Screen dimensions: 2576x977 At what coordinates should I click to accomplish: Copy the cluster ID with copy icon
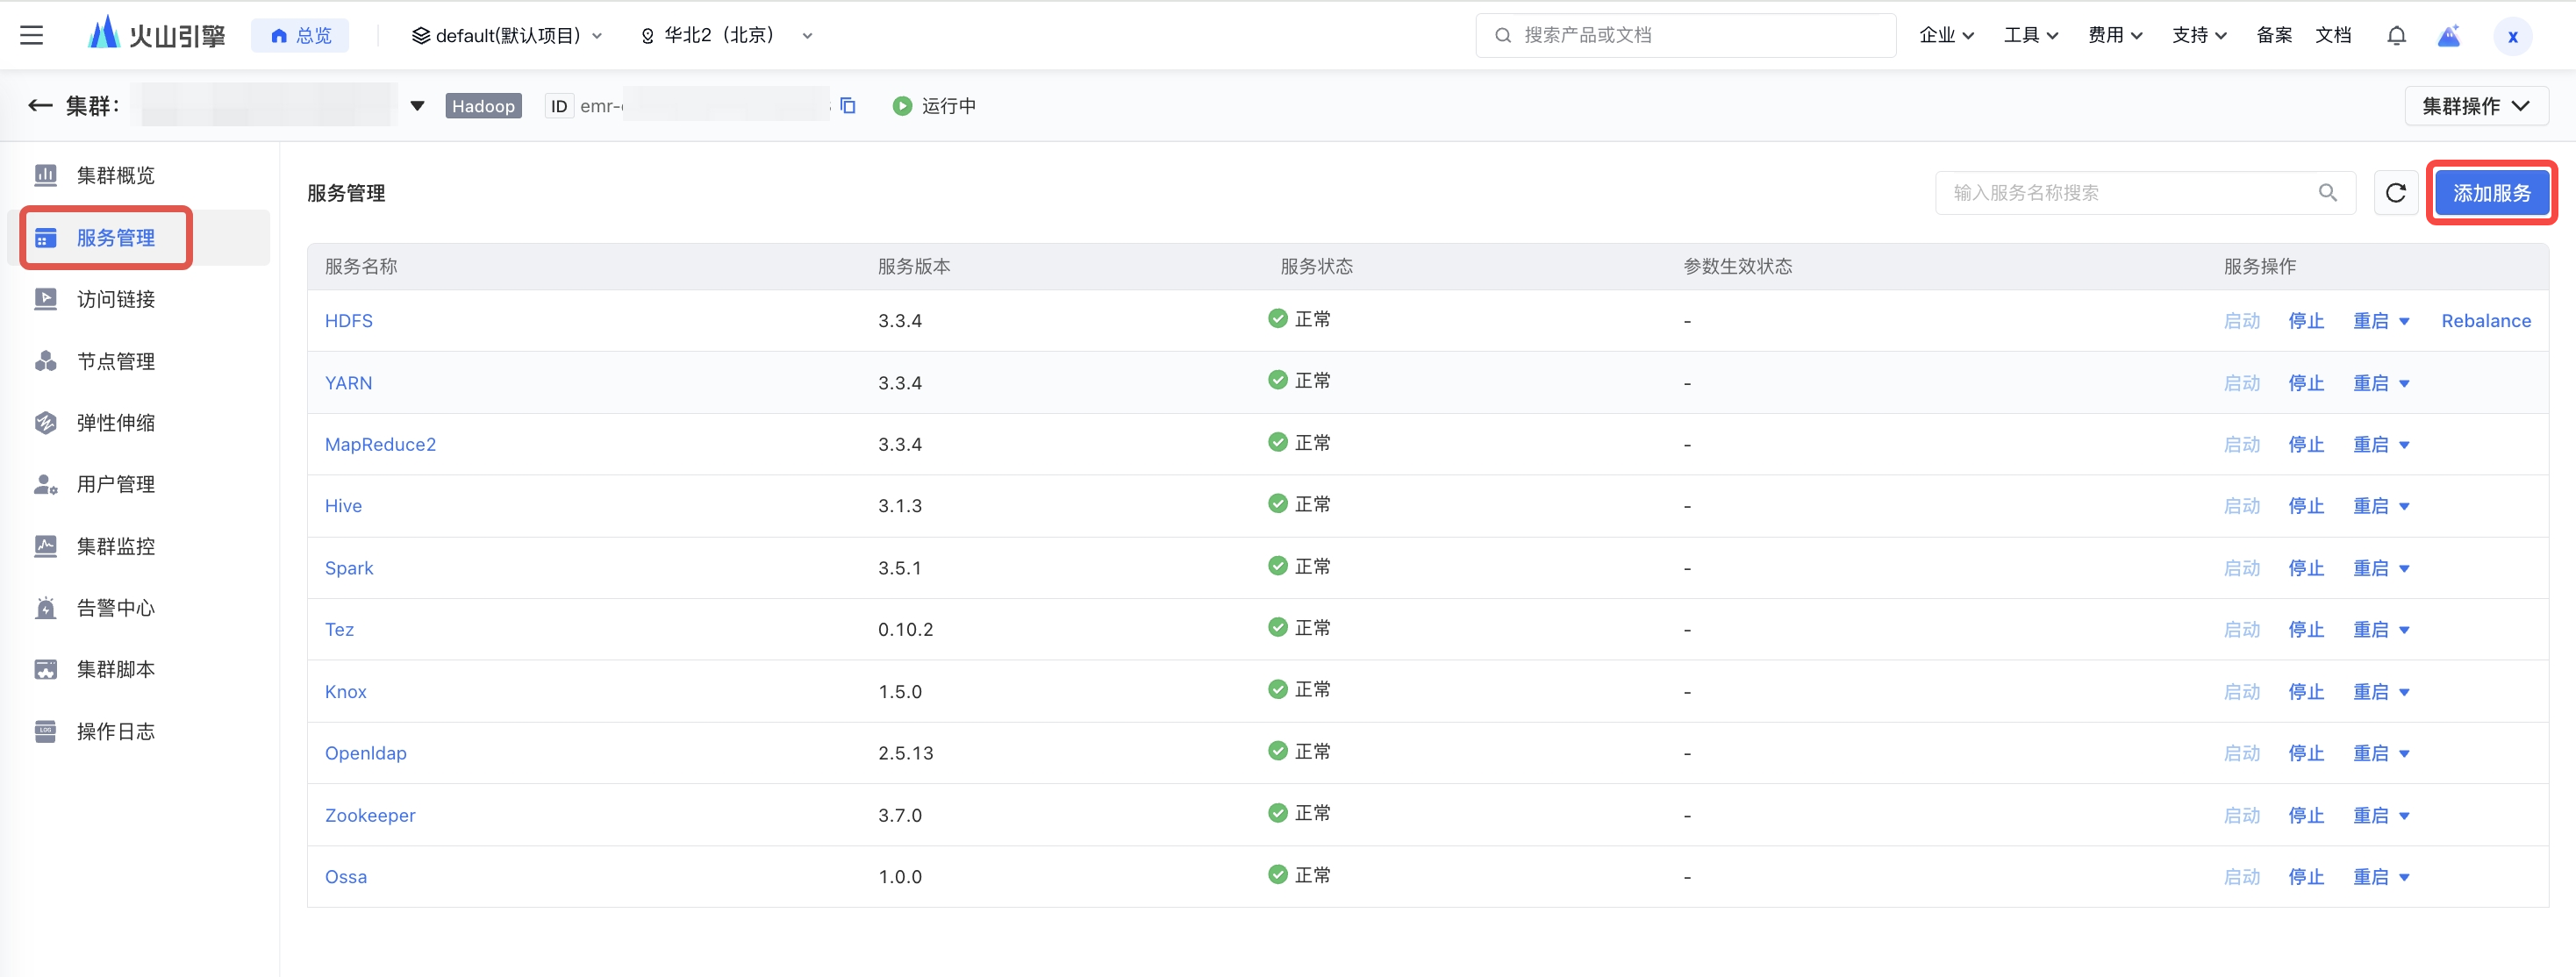point(848,106)
